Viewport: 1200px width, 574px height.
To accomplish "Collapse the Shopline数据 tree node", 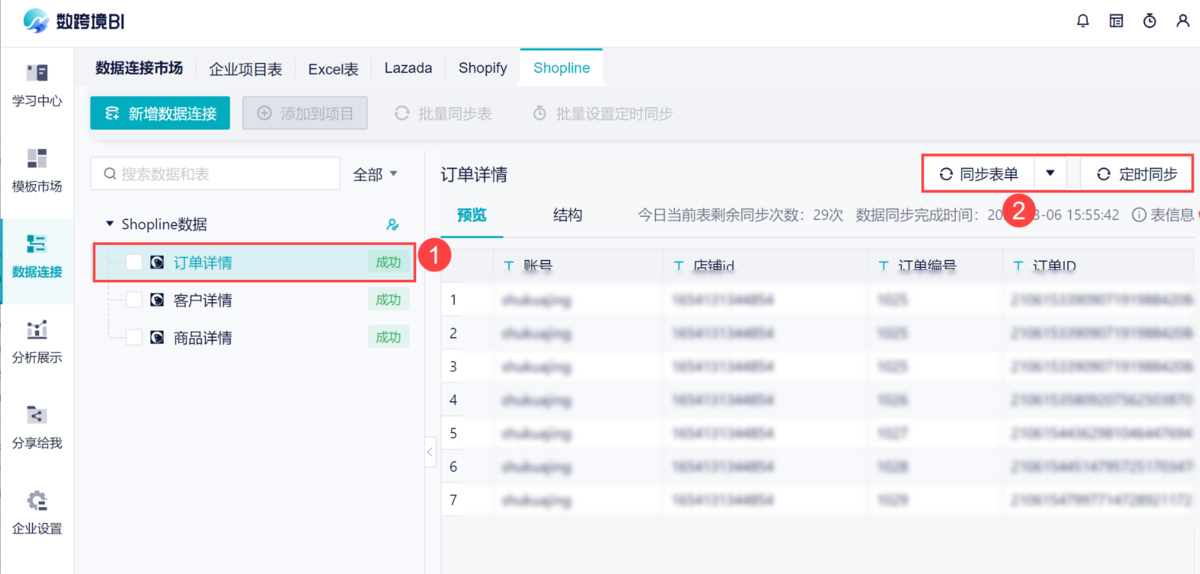I will click(x=110, y=225).
